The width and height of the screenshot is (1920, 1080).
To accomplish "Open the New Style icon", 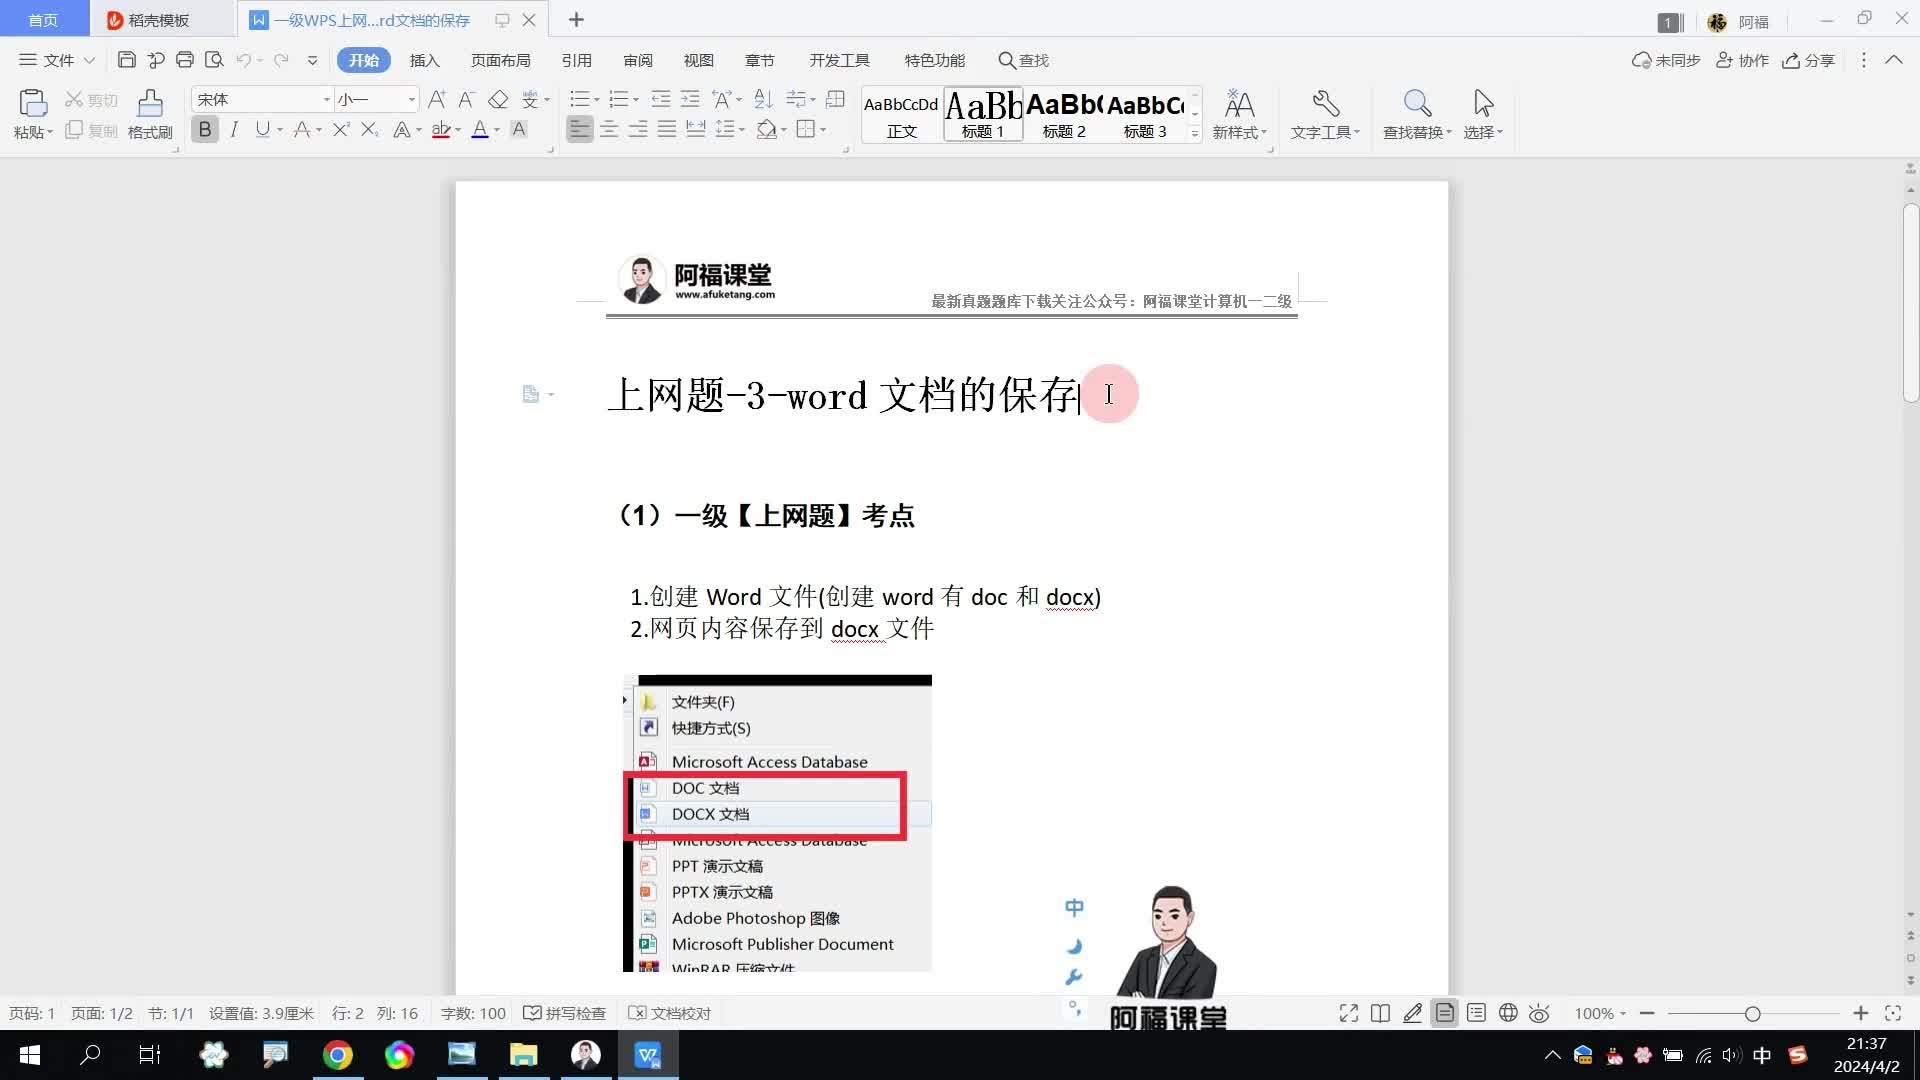I will tap(1239, 104).
